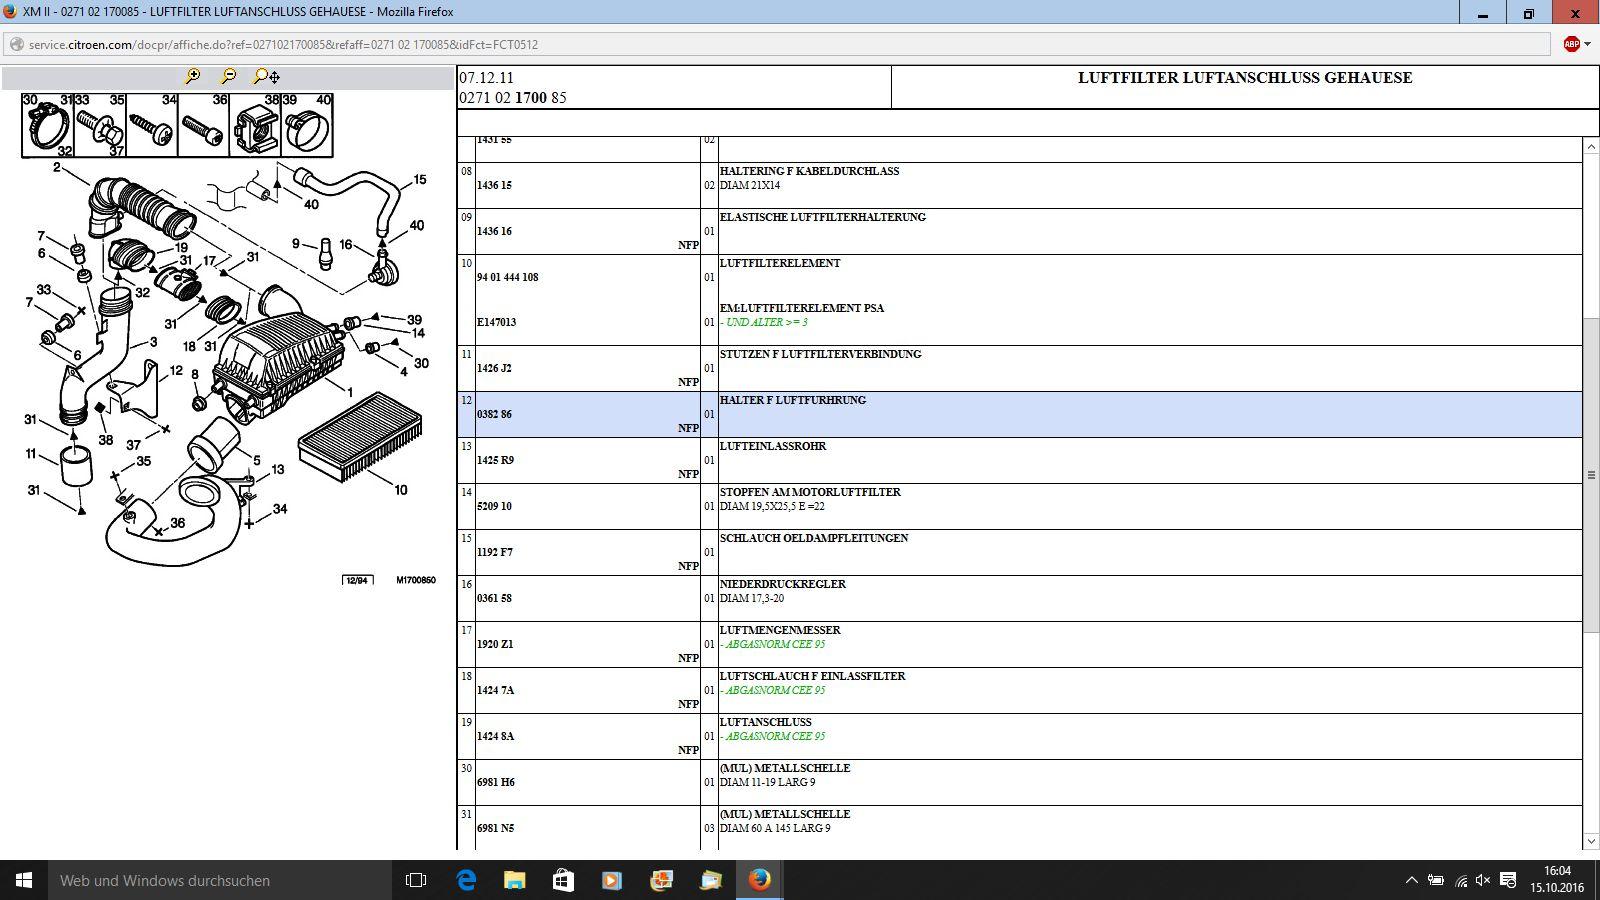Click the parts list scrollbar thumb
The image size is (1600, 900).
point(1591,475)
